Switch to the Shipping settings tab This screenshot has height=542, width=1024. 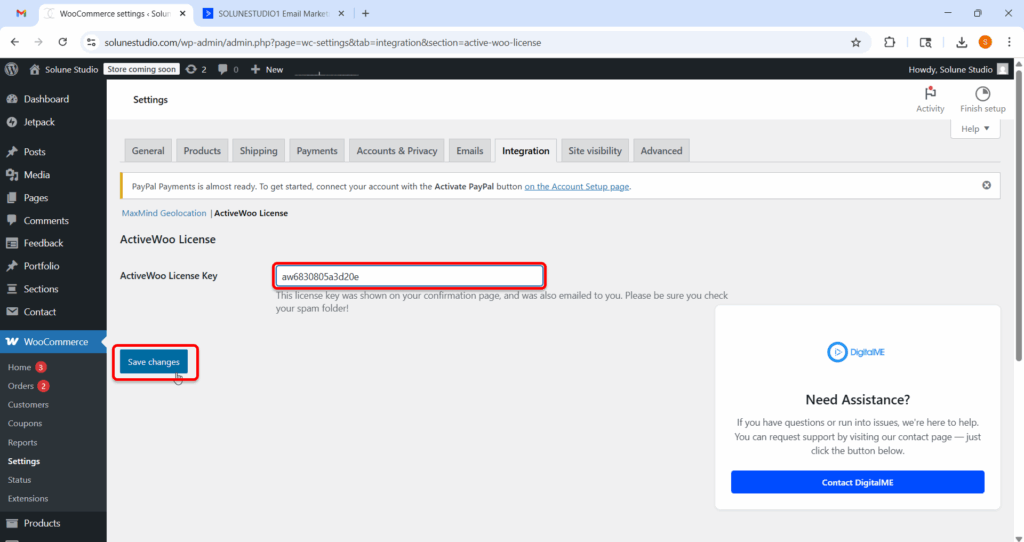click(x=259, y=150)
